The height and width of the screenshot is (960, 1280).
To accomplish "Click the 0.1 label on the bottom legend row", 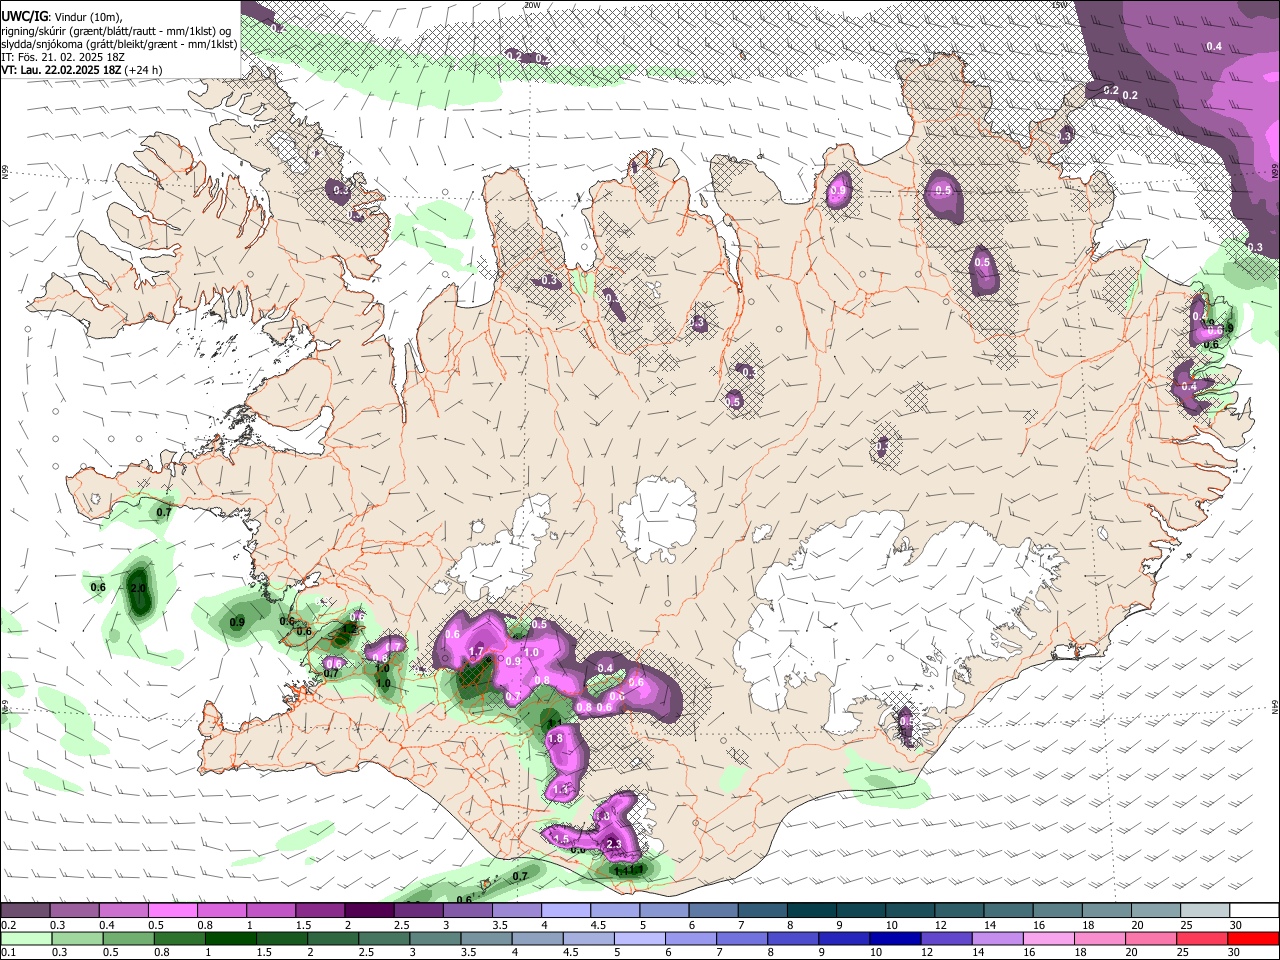I will click(8, 952).
